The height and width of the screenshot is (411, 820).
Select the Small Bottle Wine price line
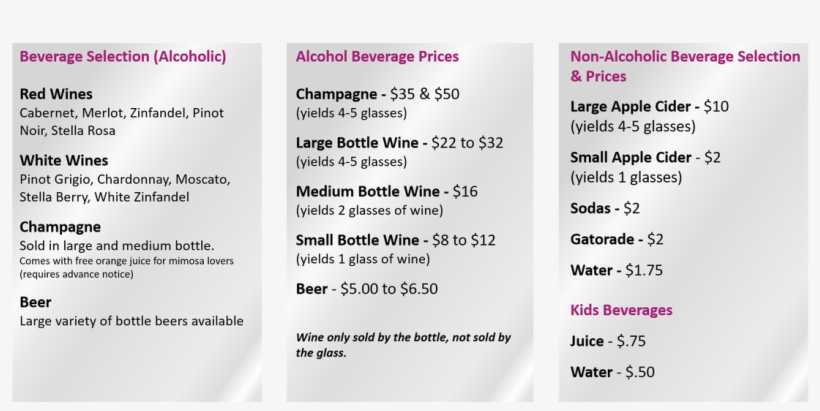(395, 240)
